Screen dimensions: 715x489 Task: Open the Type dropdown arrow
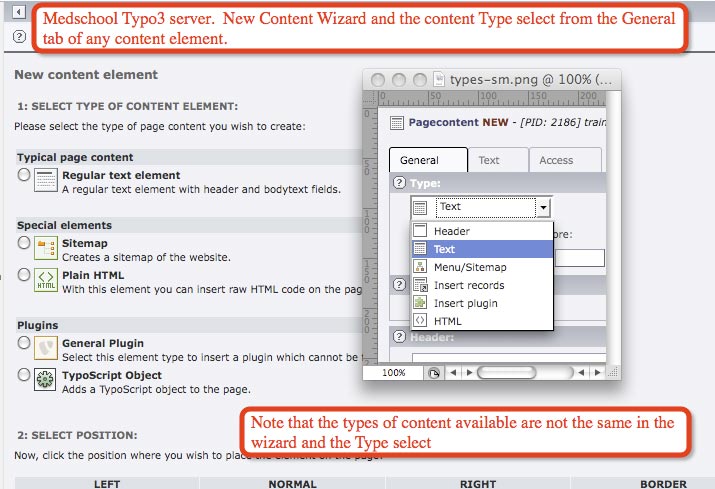click(542, 208)
